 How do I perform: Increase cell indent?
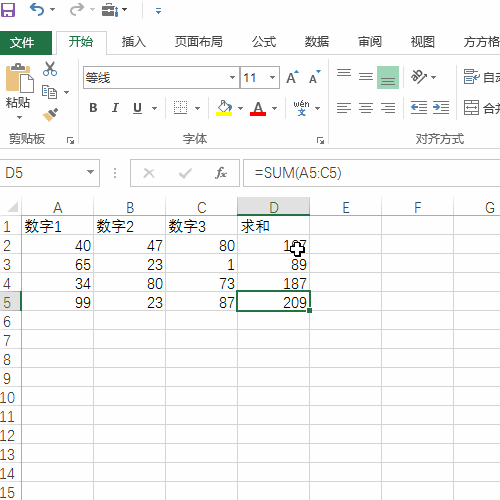tap(441, 108)
